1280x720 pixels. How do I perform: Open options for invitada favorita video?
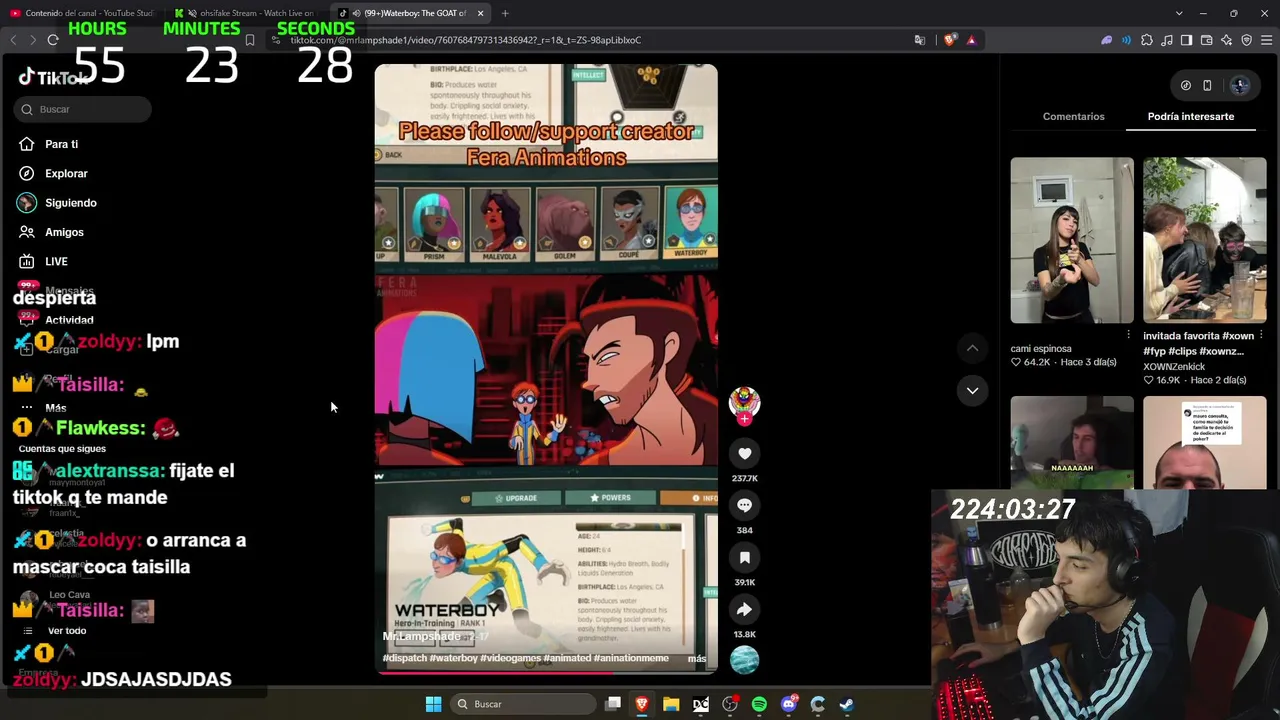coord(1261,335)
